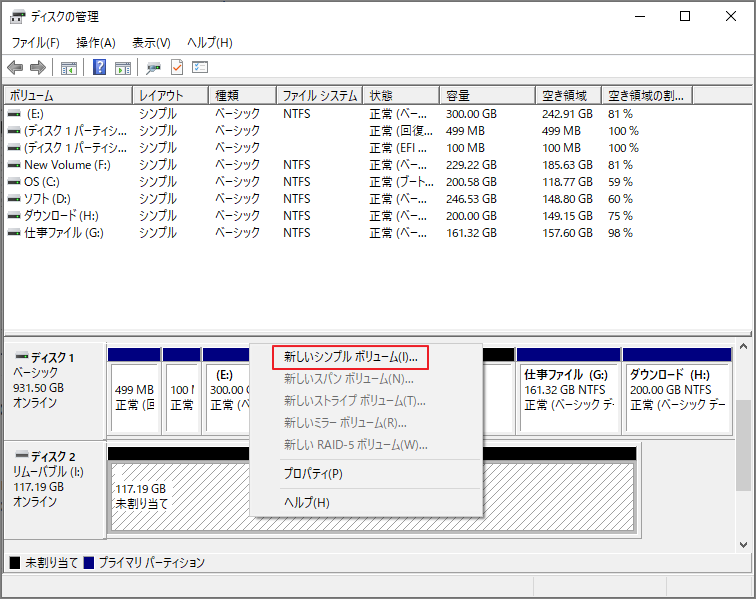
Task: Click the 正常 (EFI ... status cell
Action: 398,148
